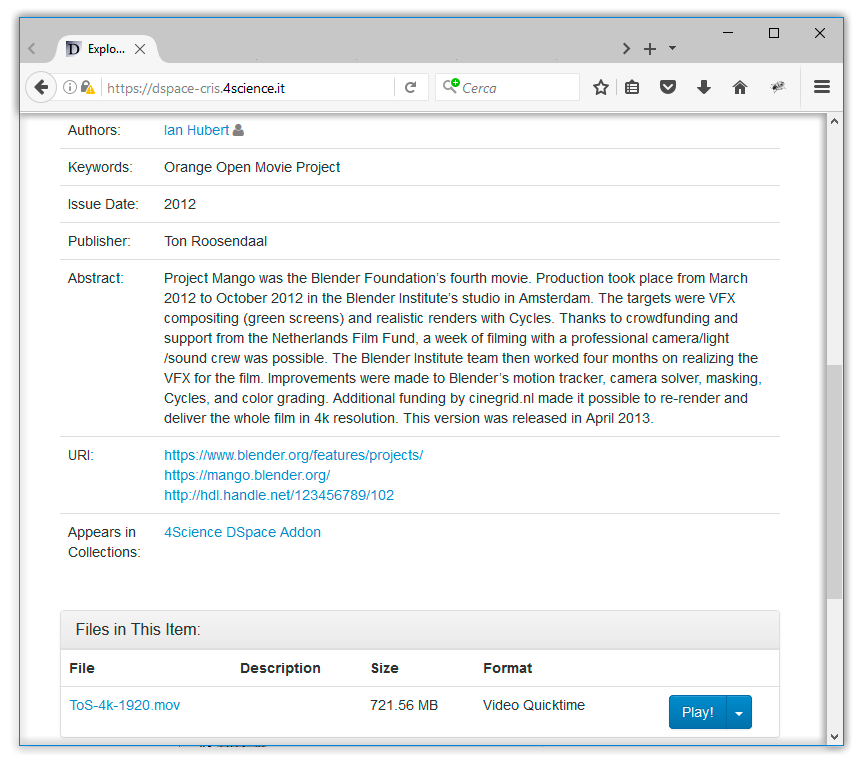Viewport: 864px width, 764px height.
Task: Click the URI label
Action: coord(81,455)
